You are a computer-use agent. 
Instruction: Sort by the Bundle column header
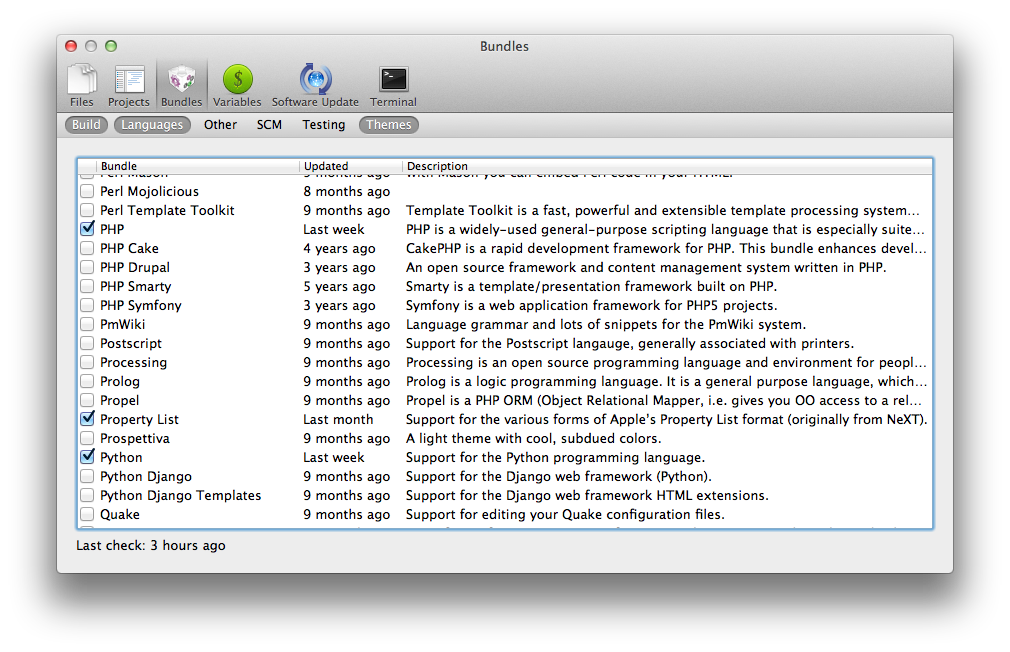pos(198,166)
